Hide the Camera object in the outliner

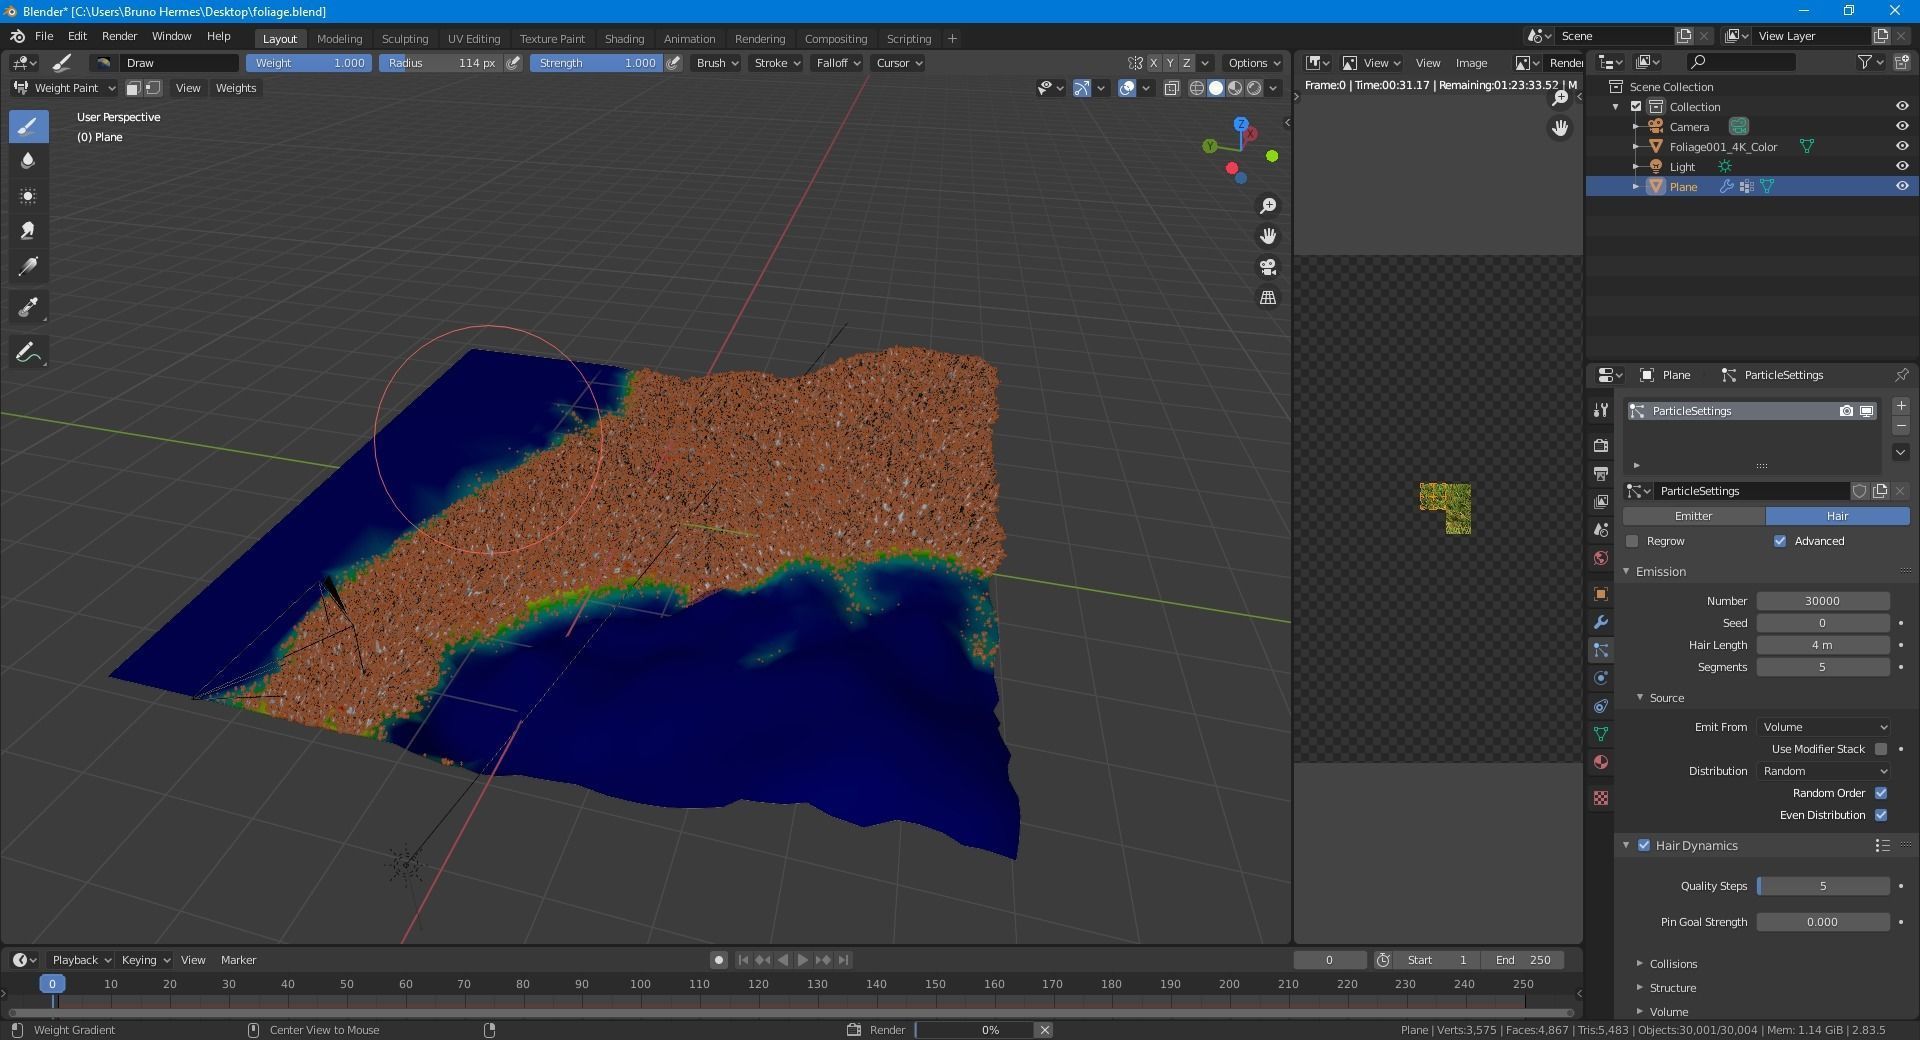tap(1902, 127)
